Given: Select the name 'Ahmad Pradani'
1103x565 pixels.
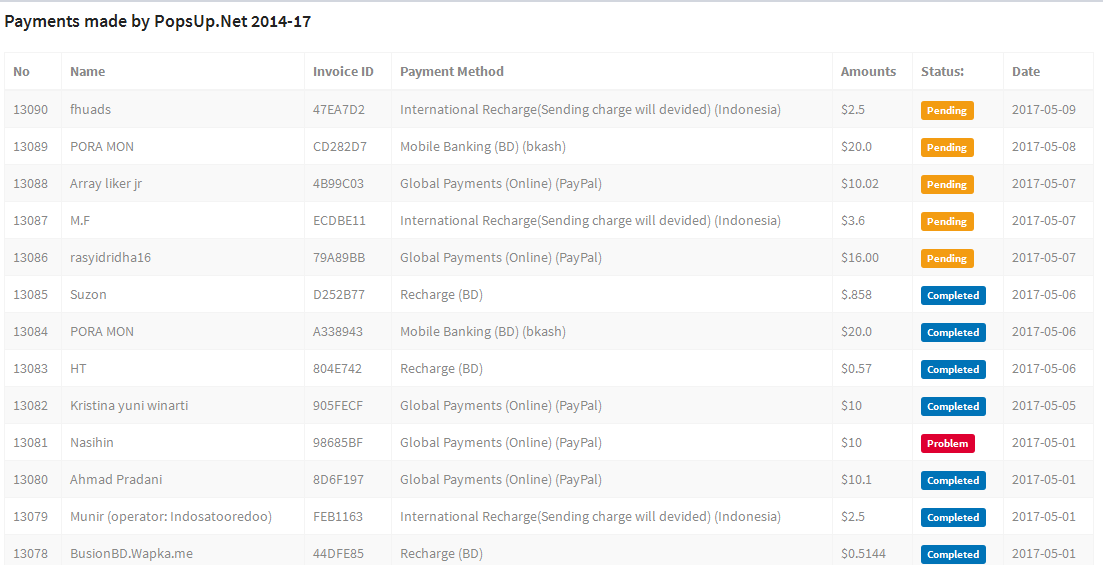Looking at the screenshot, I should [x=115, y=479].
